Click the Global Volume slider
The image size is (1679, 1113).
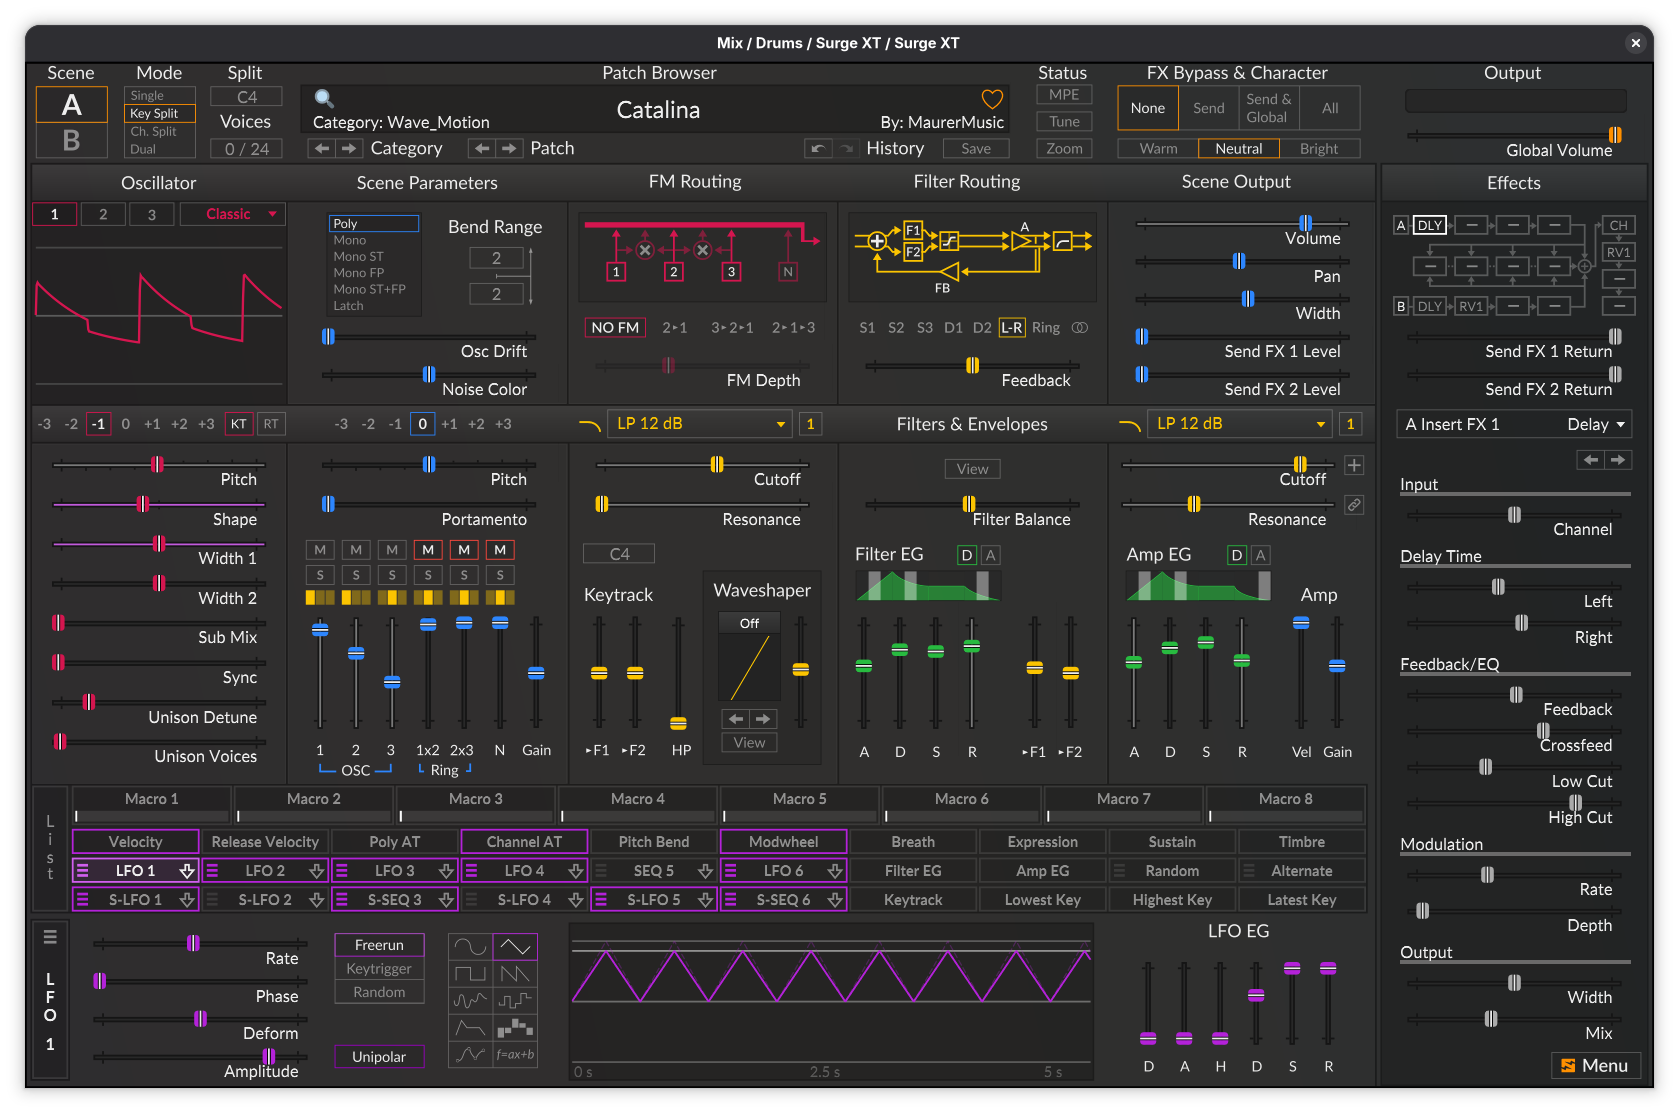coord(1516,135)
